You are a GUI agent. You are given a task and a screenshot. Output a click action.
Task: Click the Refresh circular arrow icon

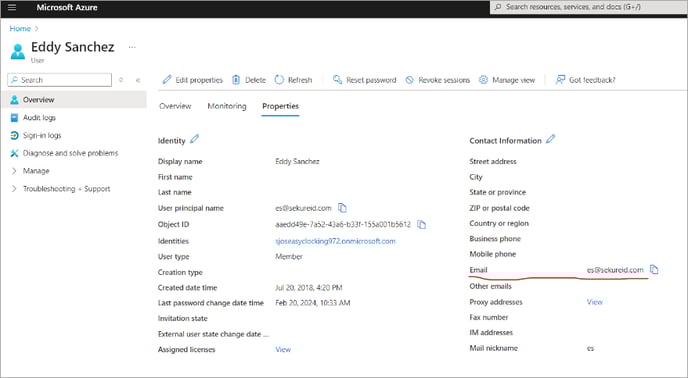tap(279, 79)
